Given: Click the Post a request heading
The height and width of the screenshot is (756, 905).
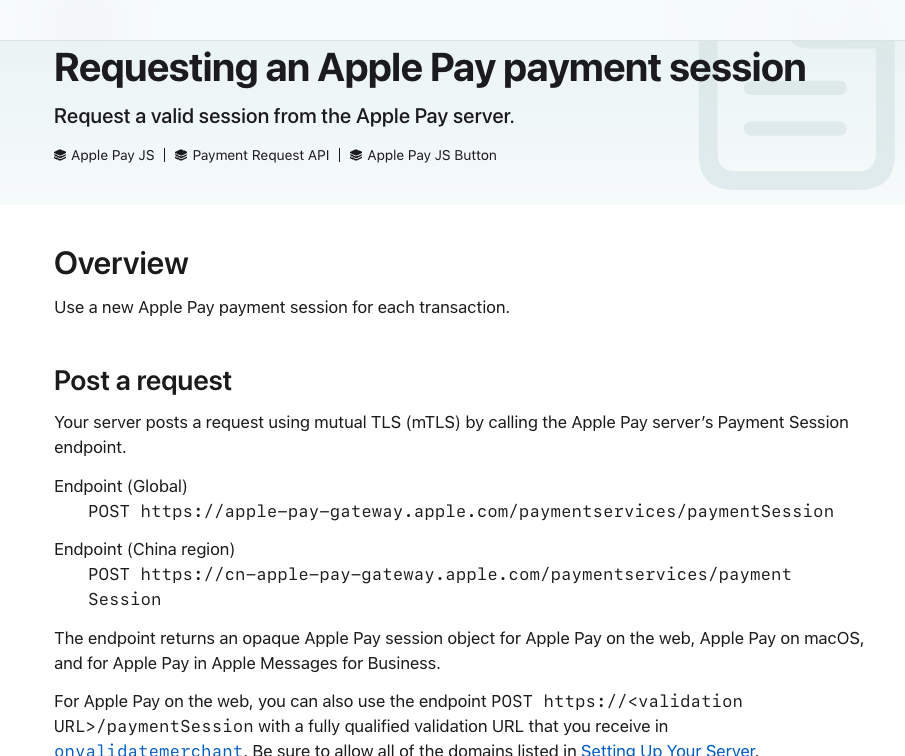Looking at the screenshot, I should (x=143, y=381).
